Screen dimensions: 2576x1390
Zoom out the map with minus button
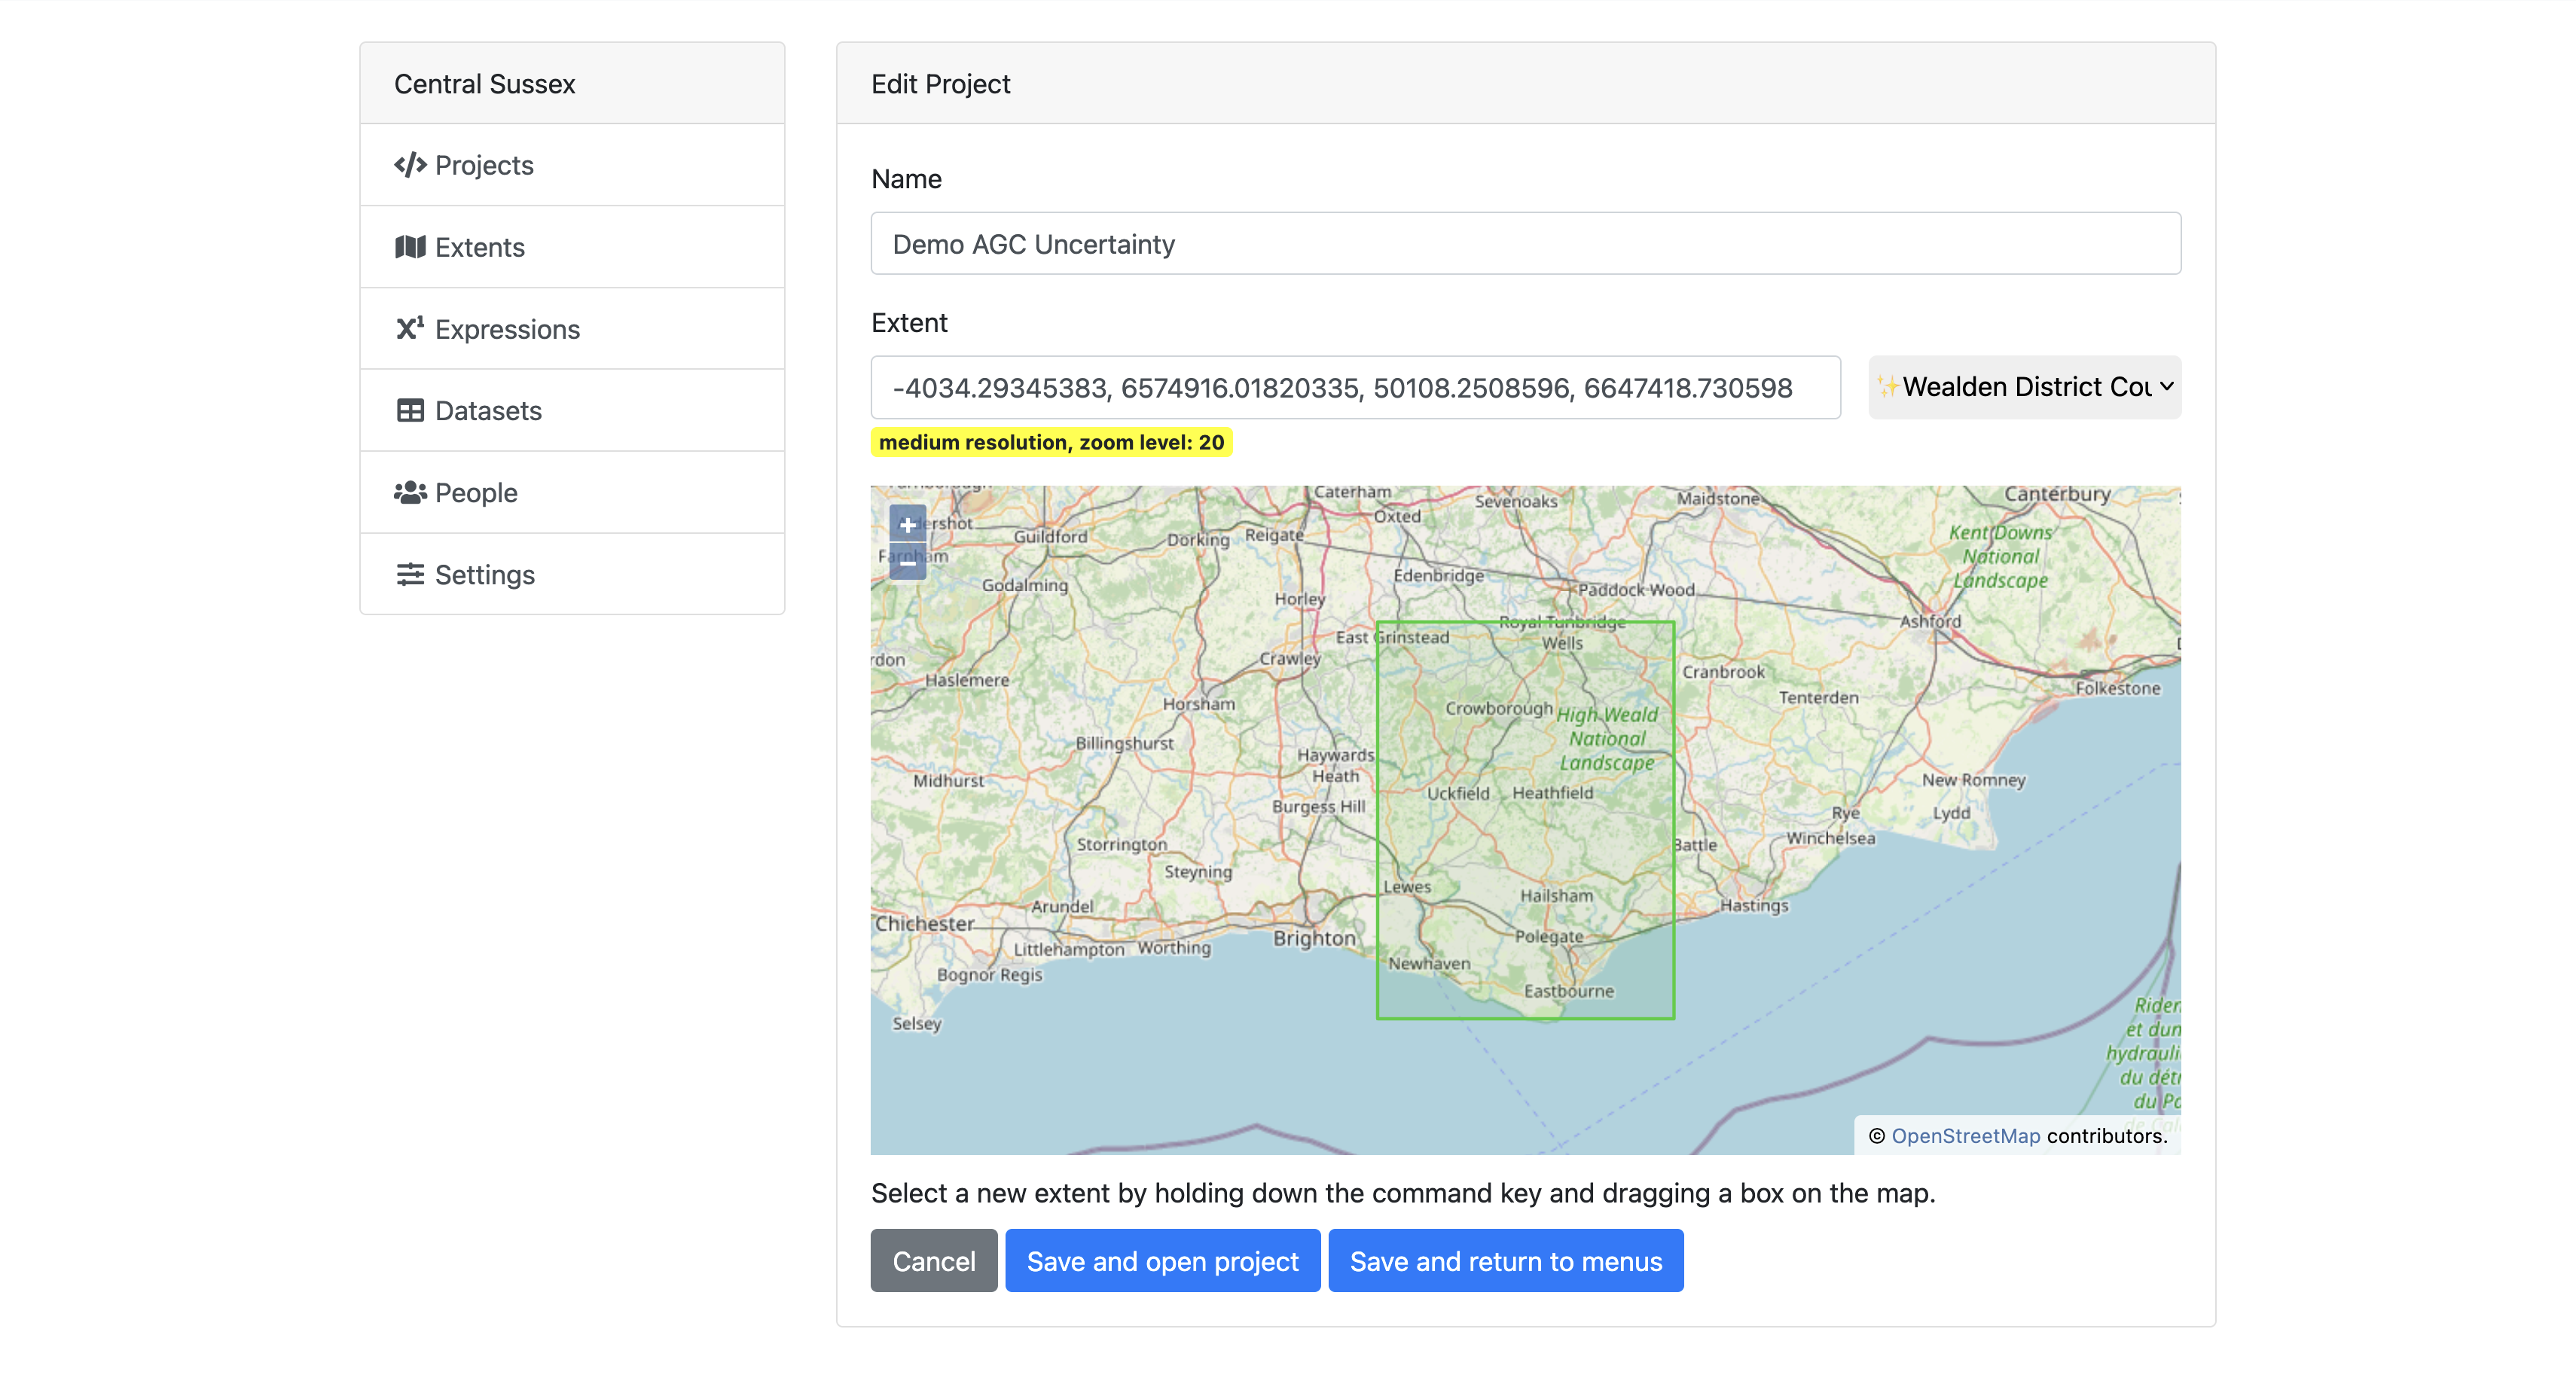click(x=907, y=563)
